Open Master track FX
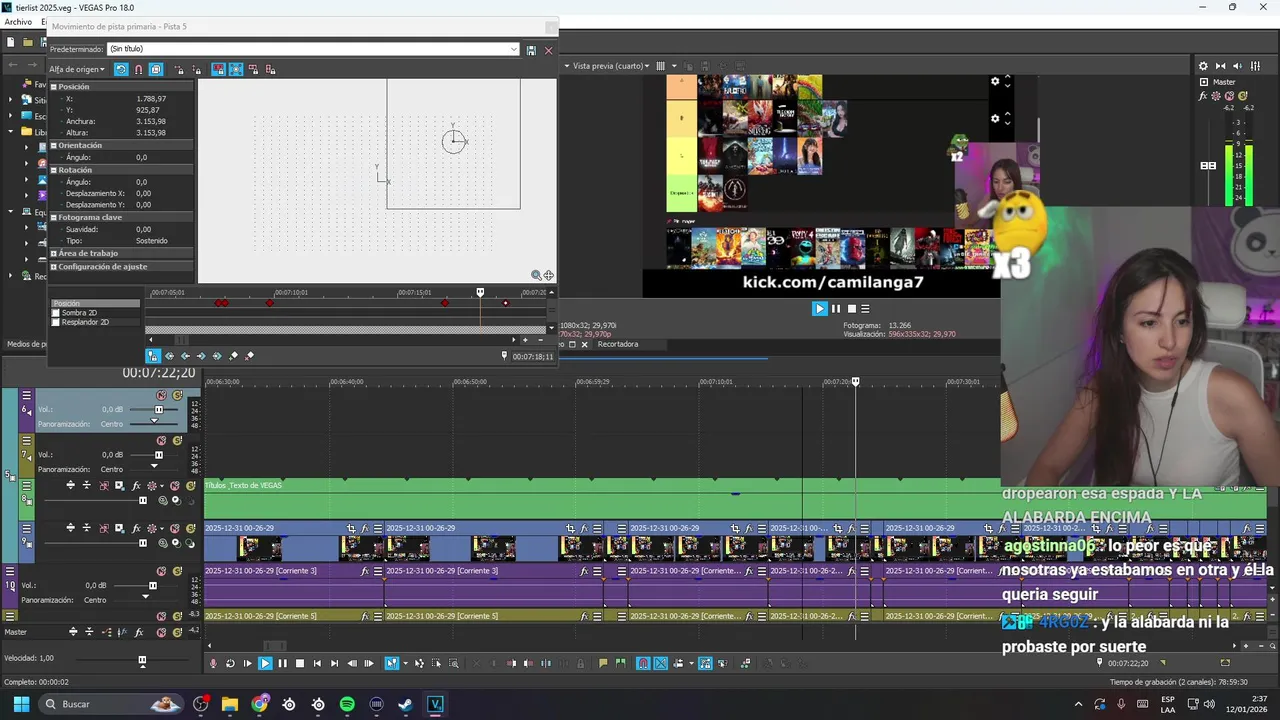 (138, 632)
